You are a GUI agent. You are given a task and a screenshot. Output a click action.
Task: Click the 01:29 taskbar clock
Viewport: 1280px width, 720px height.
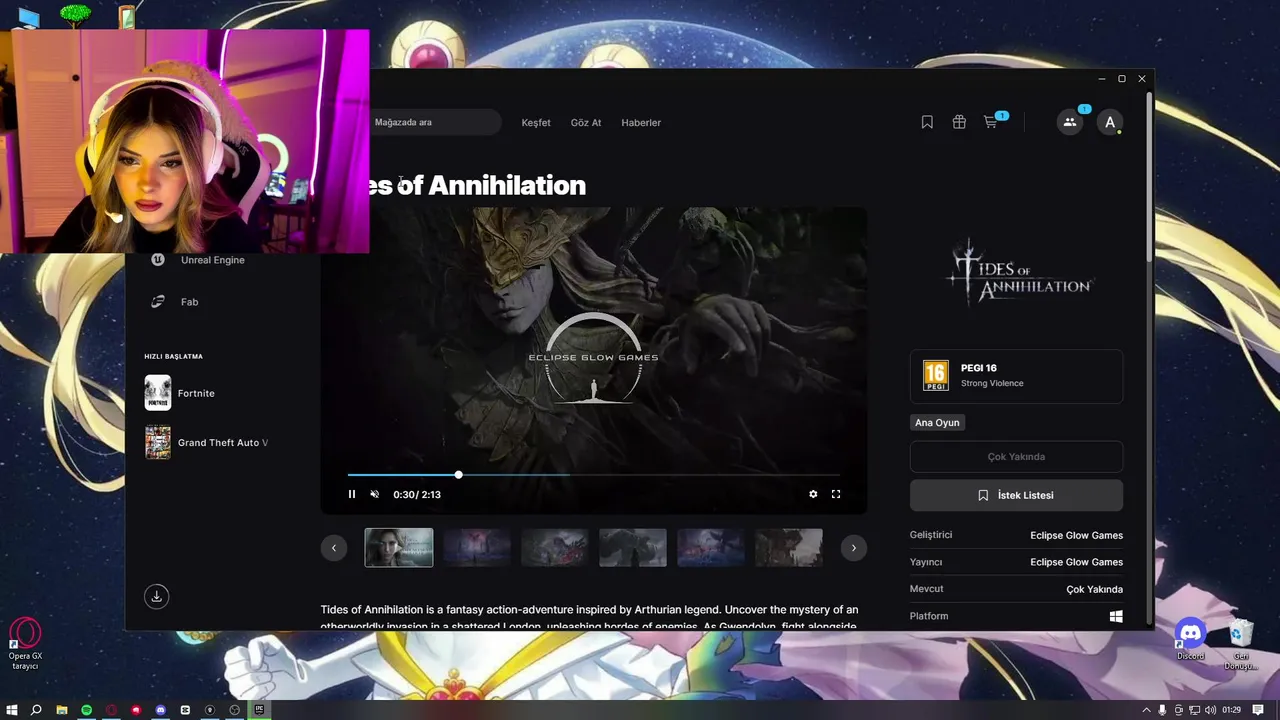[x=1231, y=710]
